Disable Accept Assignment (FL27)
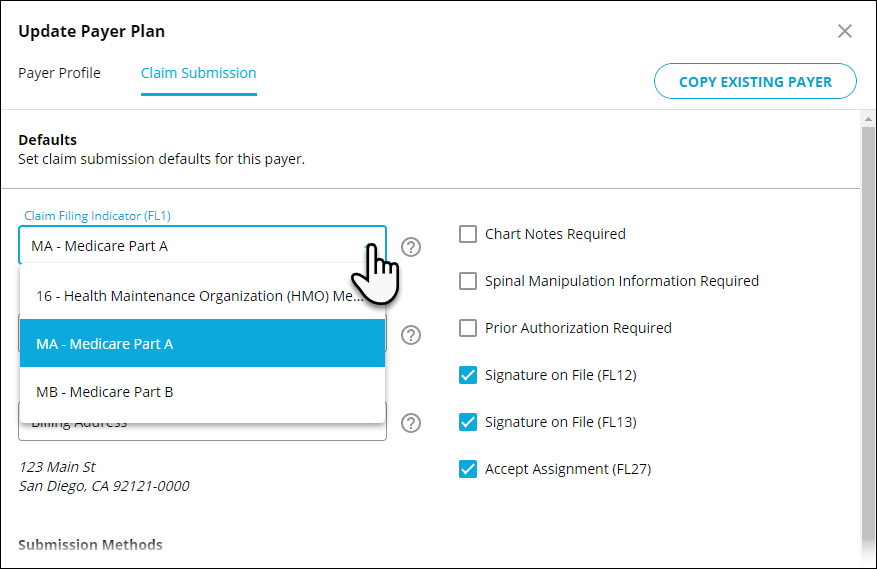This screenshot has height=569, width=877. coord(468,469)
